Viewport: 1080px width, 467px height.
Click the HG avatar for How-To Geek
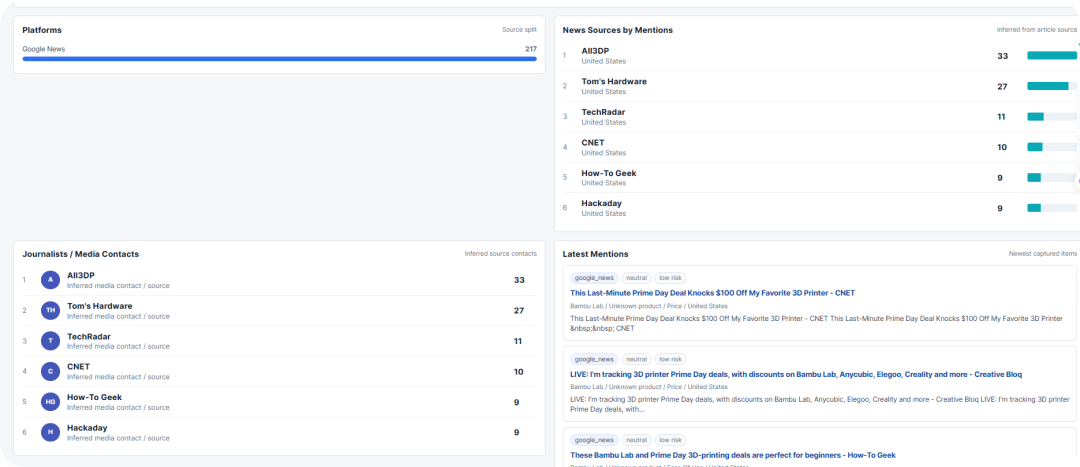click(50, 402)
